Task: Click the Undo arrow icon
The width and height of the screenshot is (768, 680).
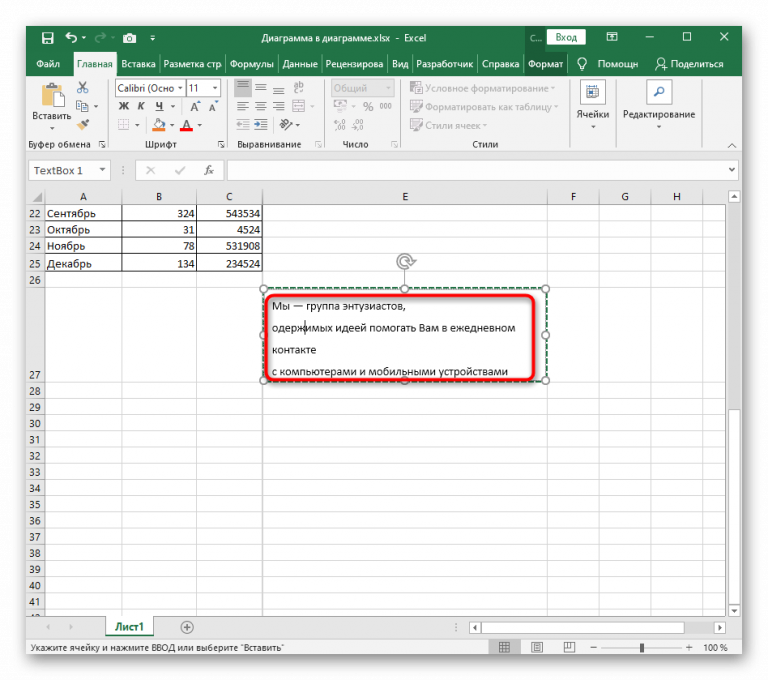Action: 71,38
